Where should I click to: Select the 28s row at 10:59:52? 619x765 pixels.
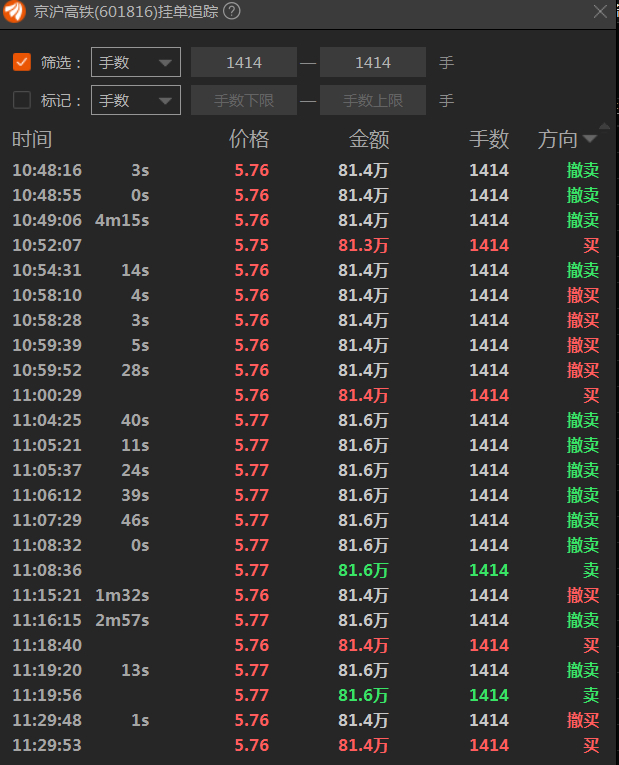pos(306,370)
